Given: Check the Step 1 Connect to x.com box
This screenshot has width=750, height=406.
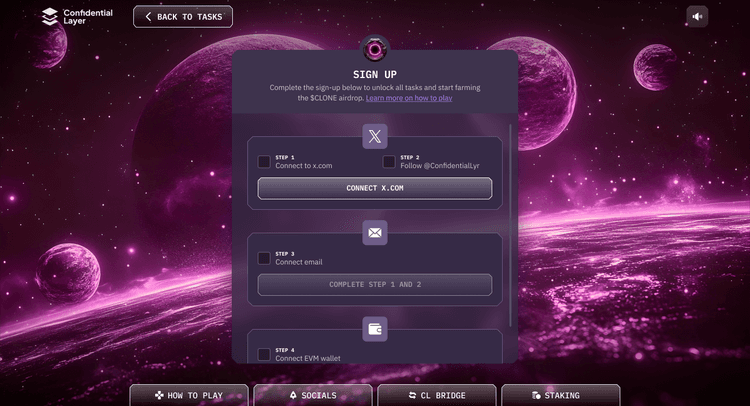Looking at the screenshot, I should coord(264,162).
